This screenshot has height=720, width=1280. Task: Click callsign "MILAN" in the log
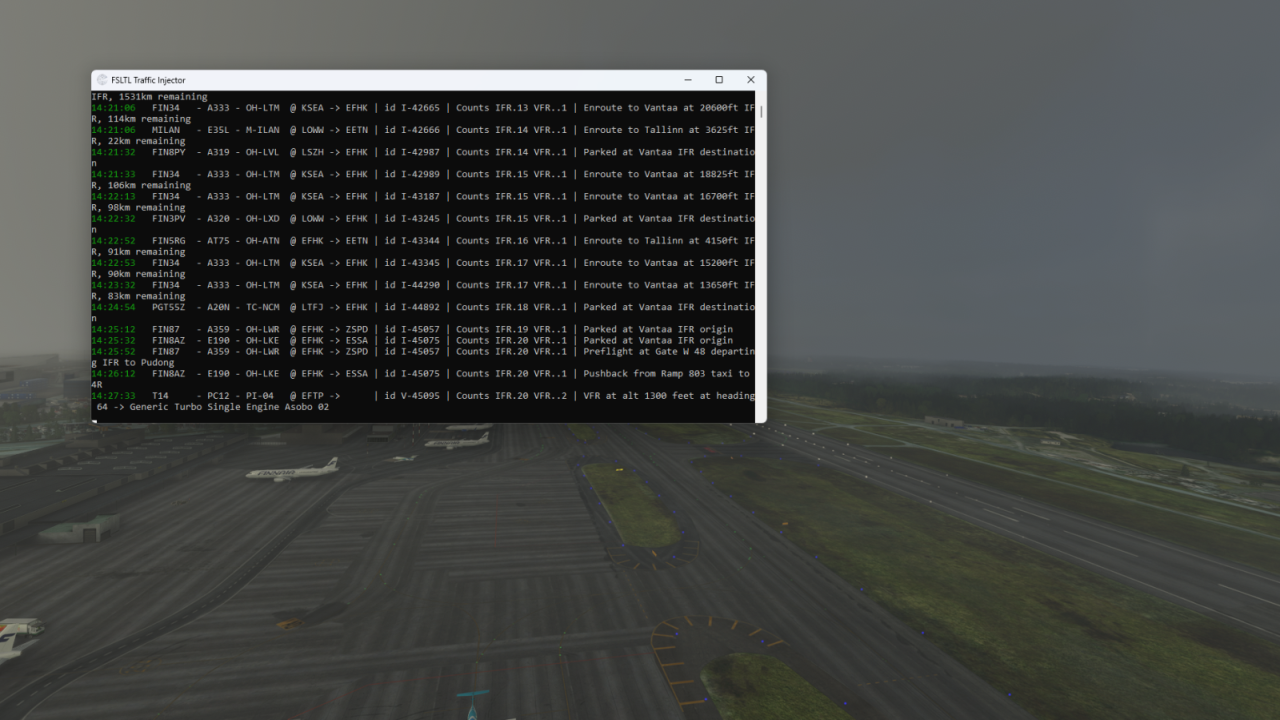coord(166,130)
